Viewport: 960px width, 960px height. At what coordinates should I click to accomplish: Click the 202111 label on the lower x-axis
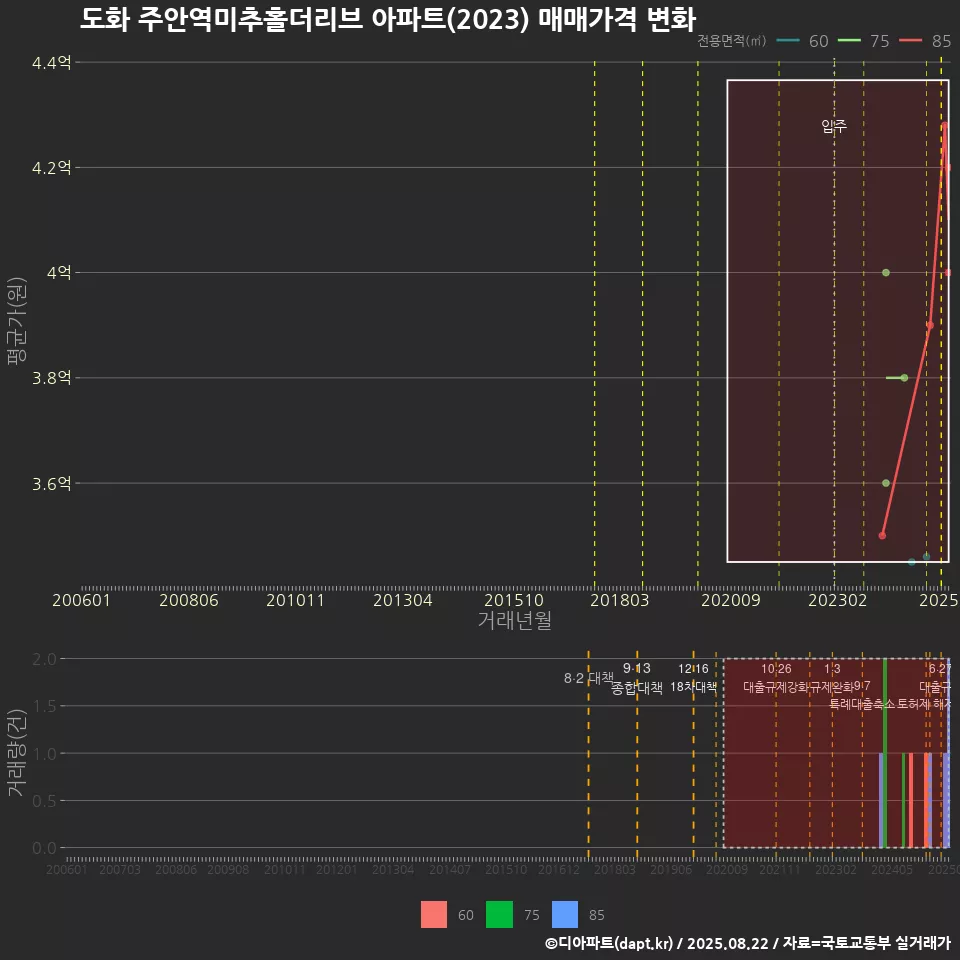click(x=779, y=869)
